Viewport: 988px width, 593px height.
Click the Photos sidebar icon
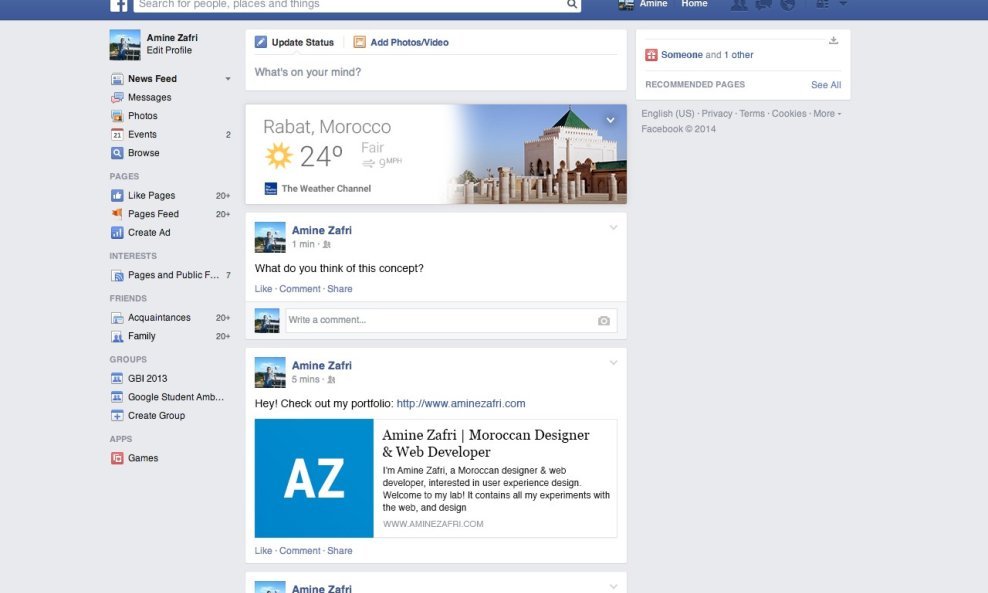[x=117, y=116]
